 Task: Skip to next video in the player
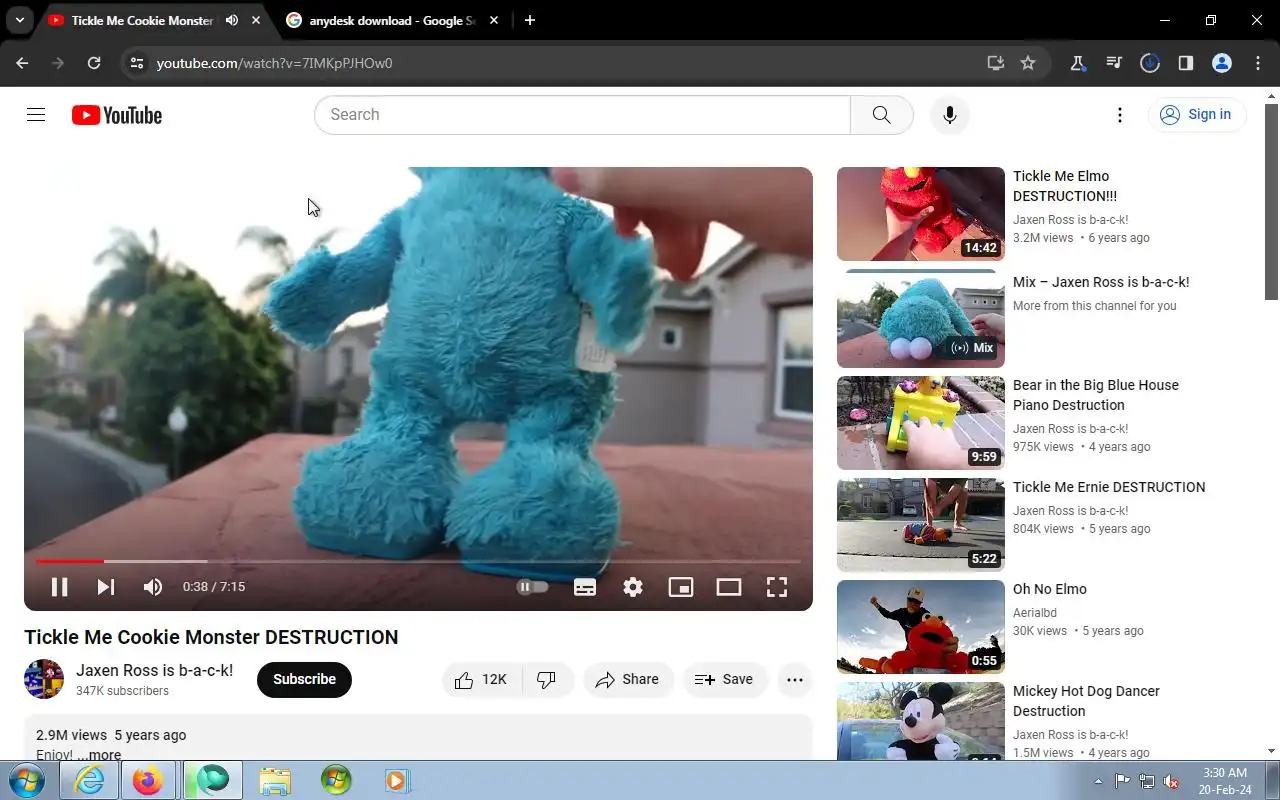[x=105, y=587]
